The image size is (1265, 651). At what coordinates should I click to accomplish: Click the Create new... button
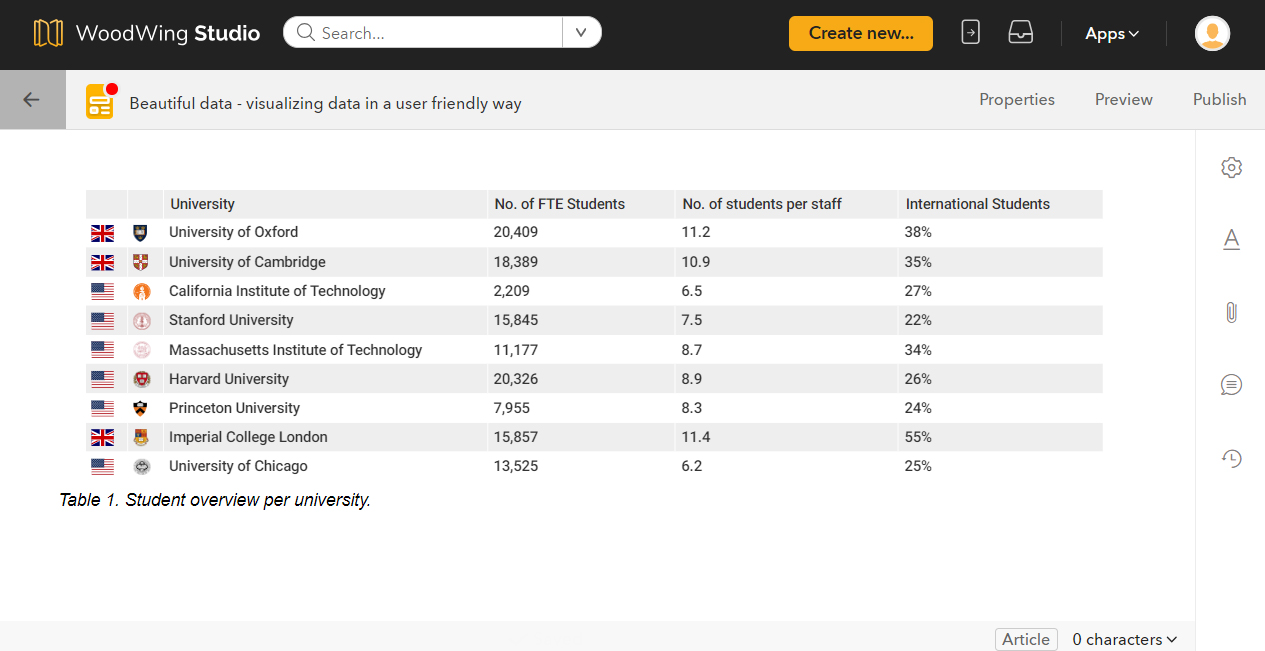(860, 33)
